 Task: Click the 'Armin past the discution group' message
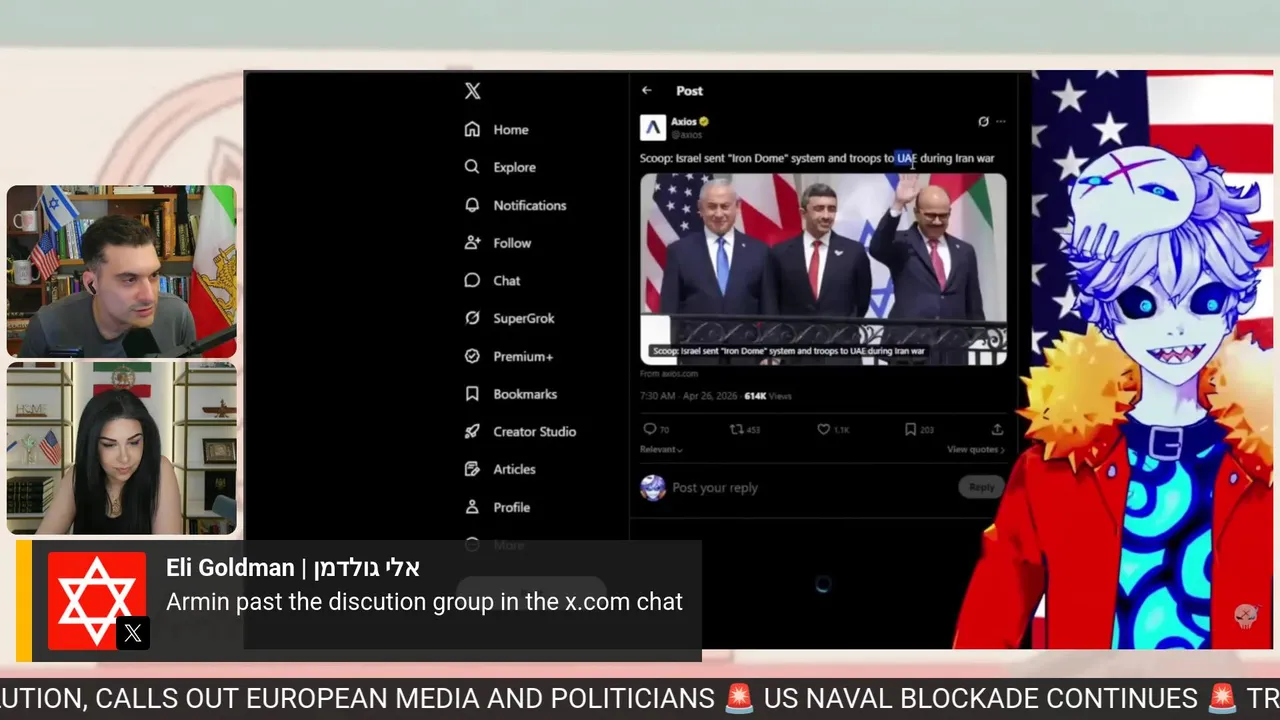click(425, 602)
